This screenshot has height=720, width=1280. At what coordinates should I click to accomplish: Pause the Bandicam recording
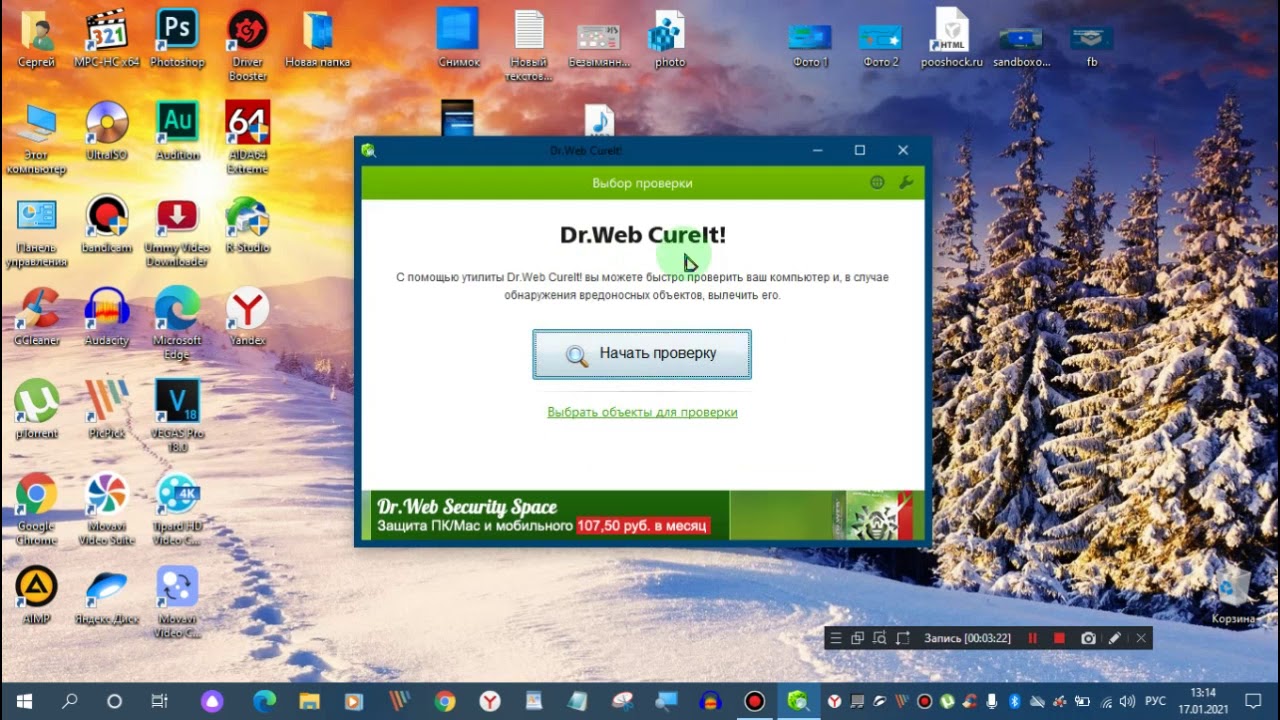coord(1033,638)
